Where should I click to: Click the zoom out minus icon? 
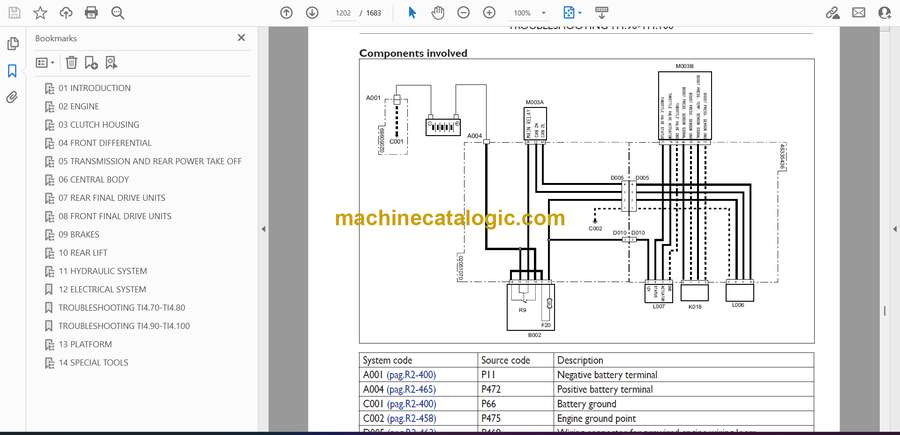(464, 13)
